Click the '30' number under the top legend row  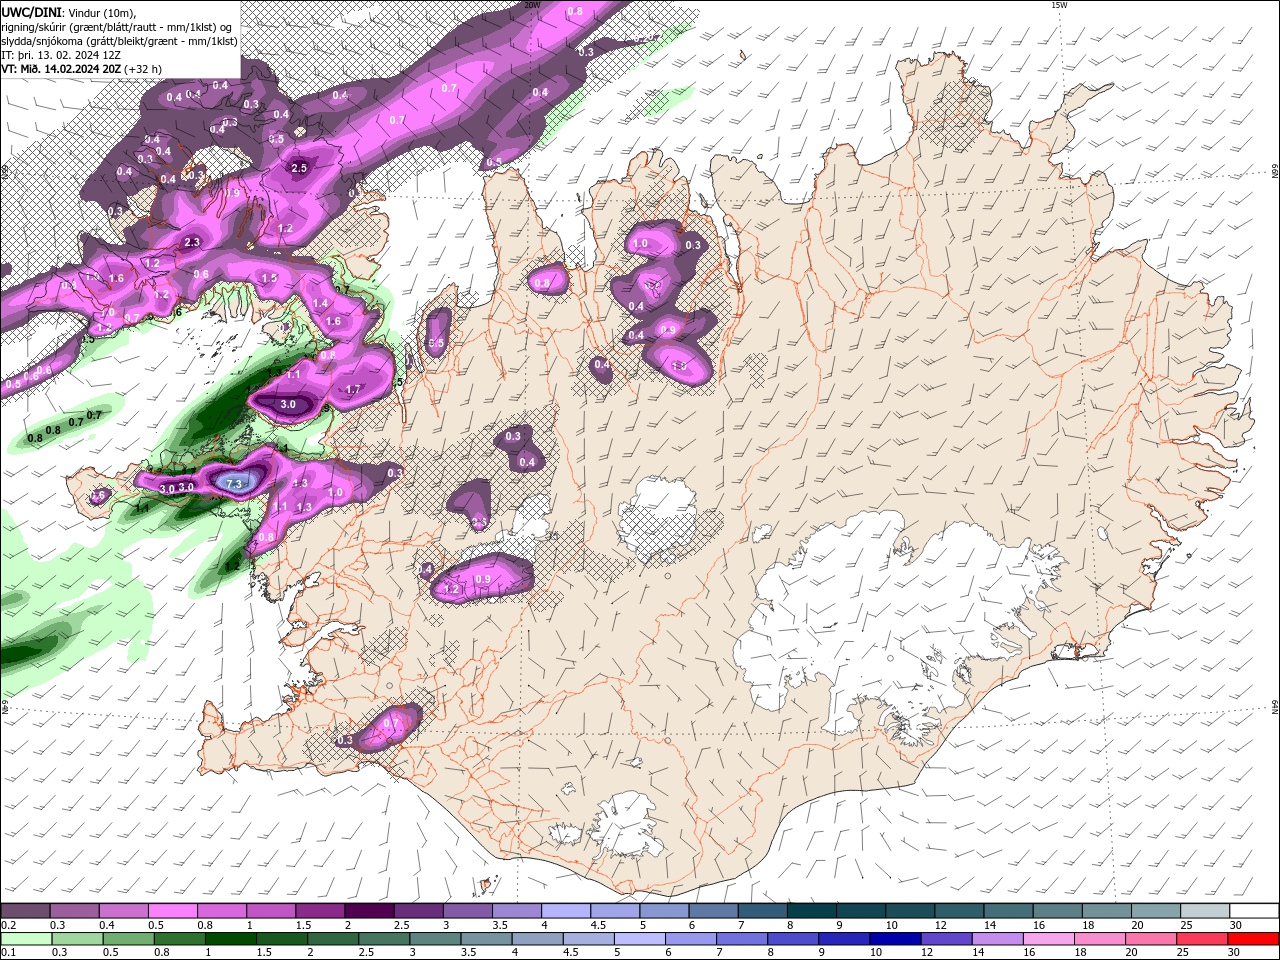[1235, 925]
